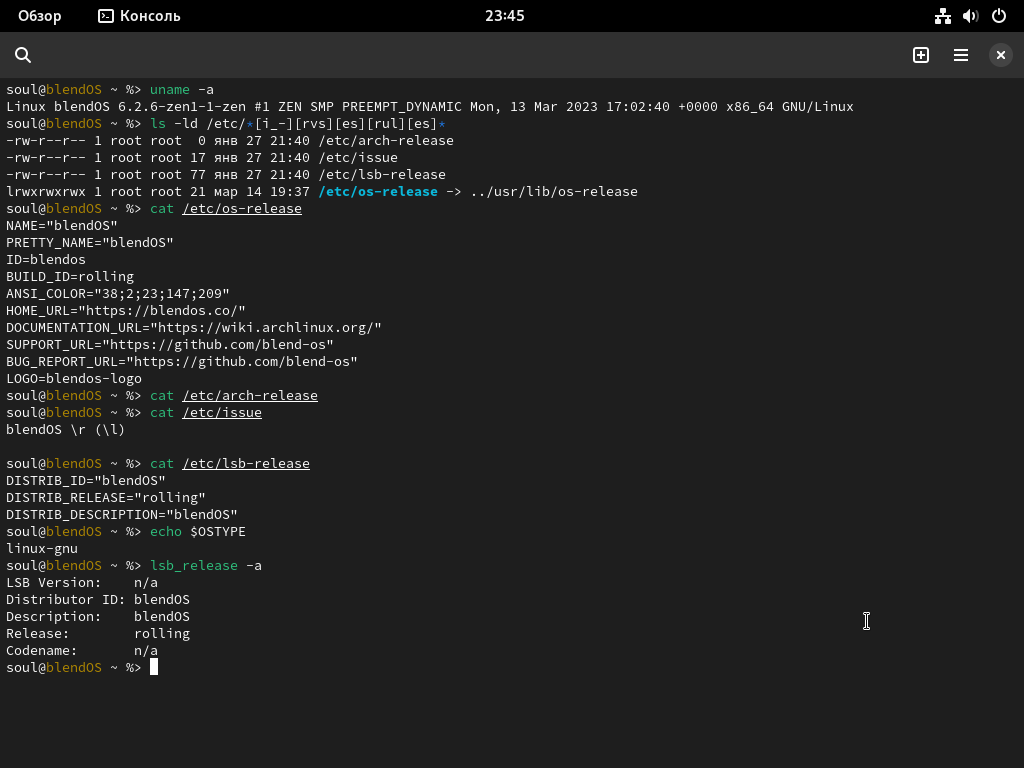
Task: Click the network status icon
Action: pyautogui.click(x=942, y=16)
